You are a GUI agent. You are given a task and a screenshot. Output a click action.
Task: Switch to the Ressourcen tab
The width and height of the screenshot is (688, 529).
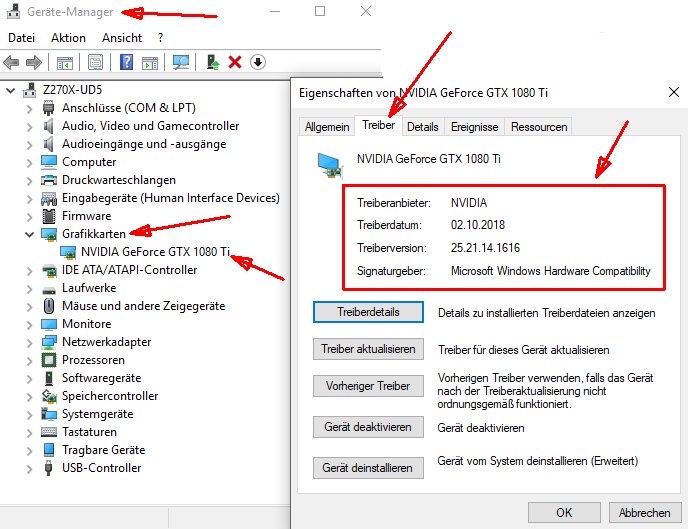click(x=539, y=127)
